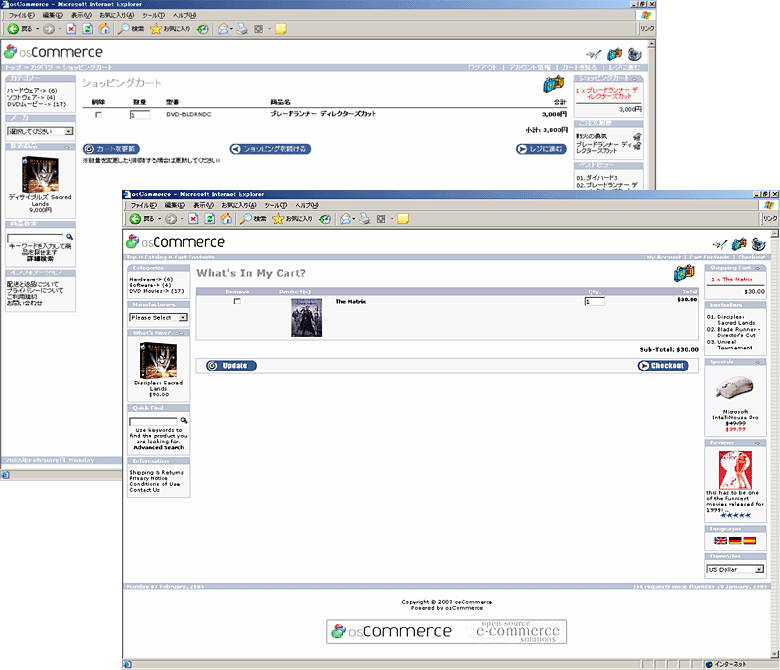The height and width of the screenshot is (670, 780).
Task: Click cart header icon in English store
Action: tap(739, 244)
